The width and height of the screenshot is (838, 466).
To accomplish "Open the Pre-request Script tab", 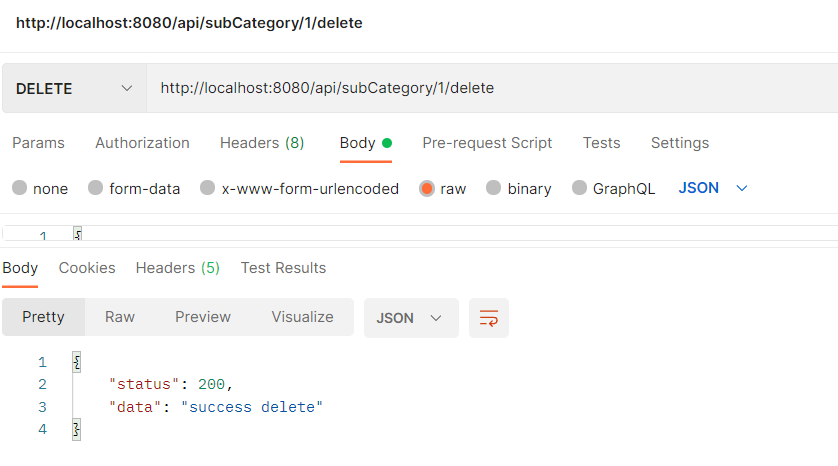I will (487, 143).
